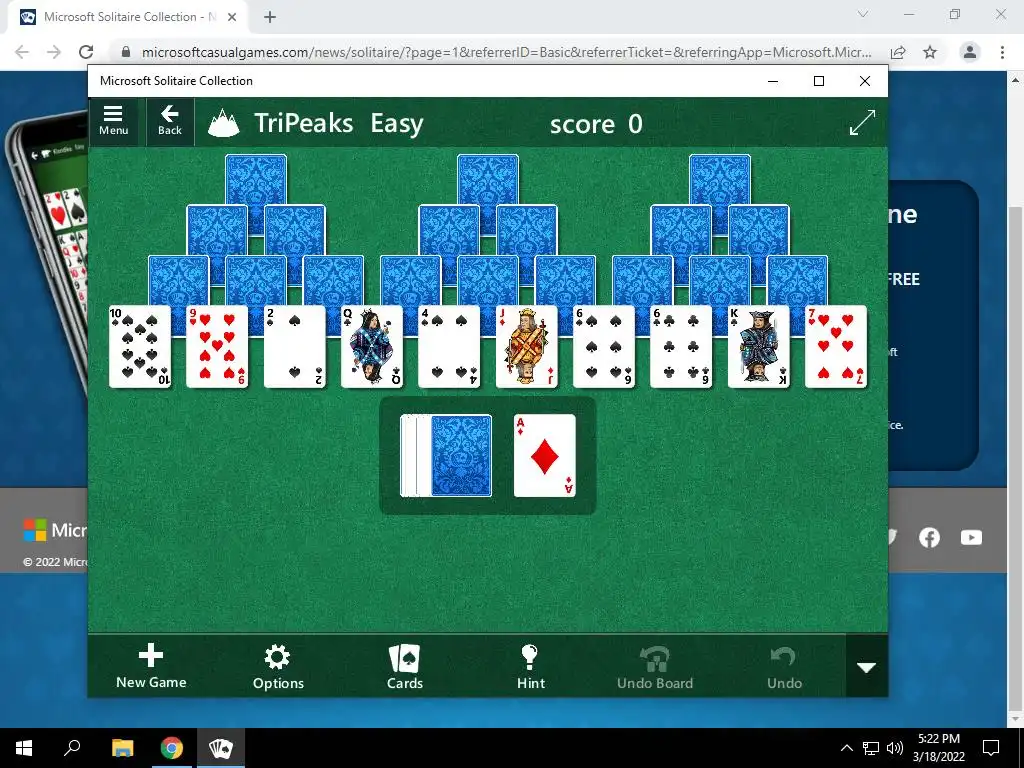
Task: Request a Hint with the lightbulb
Action: pos(530,666)
